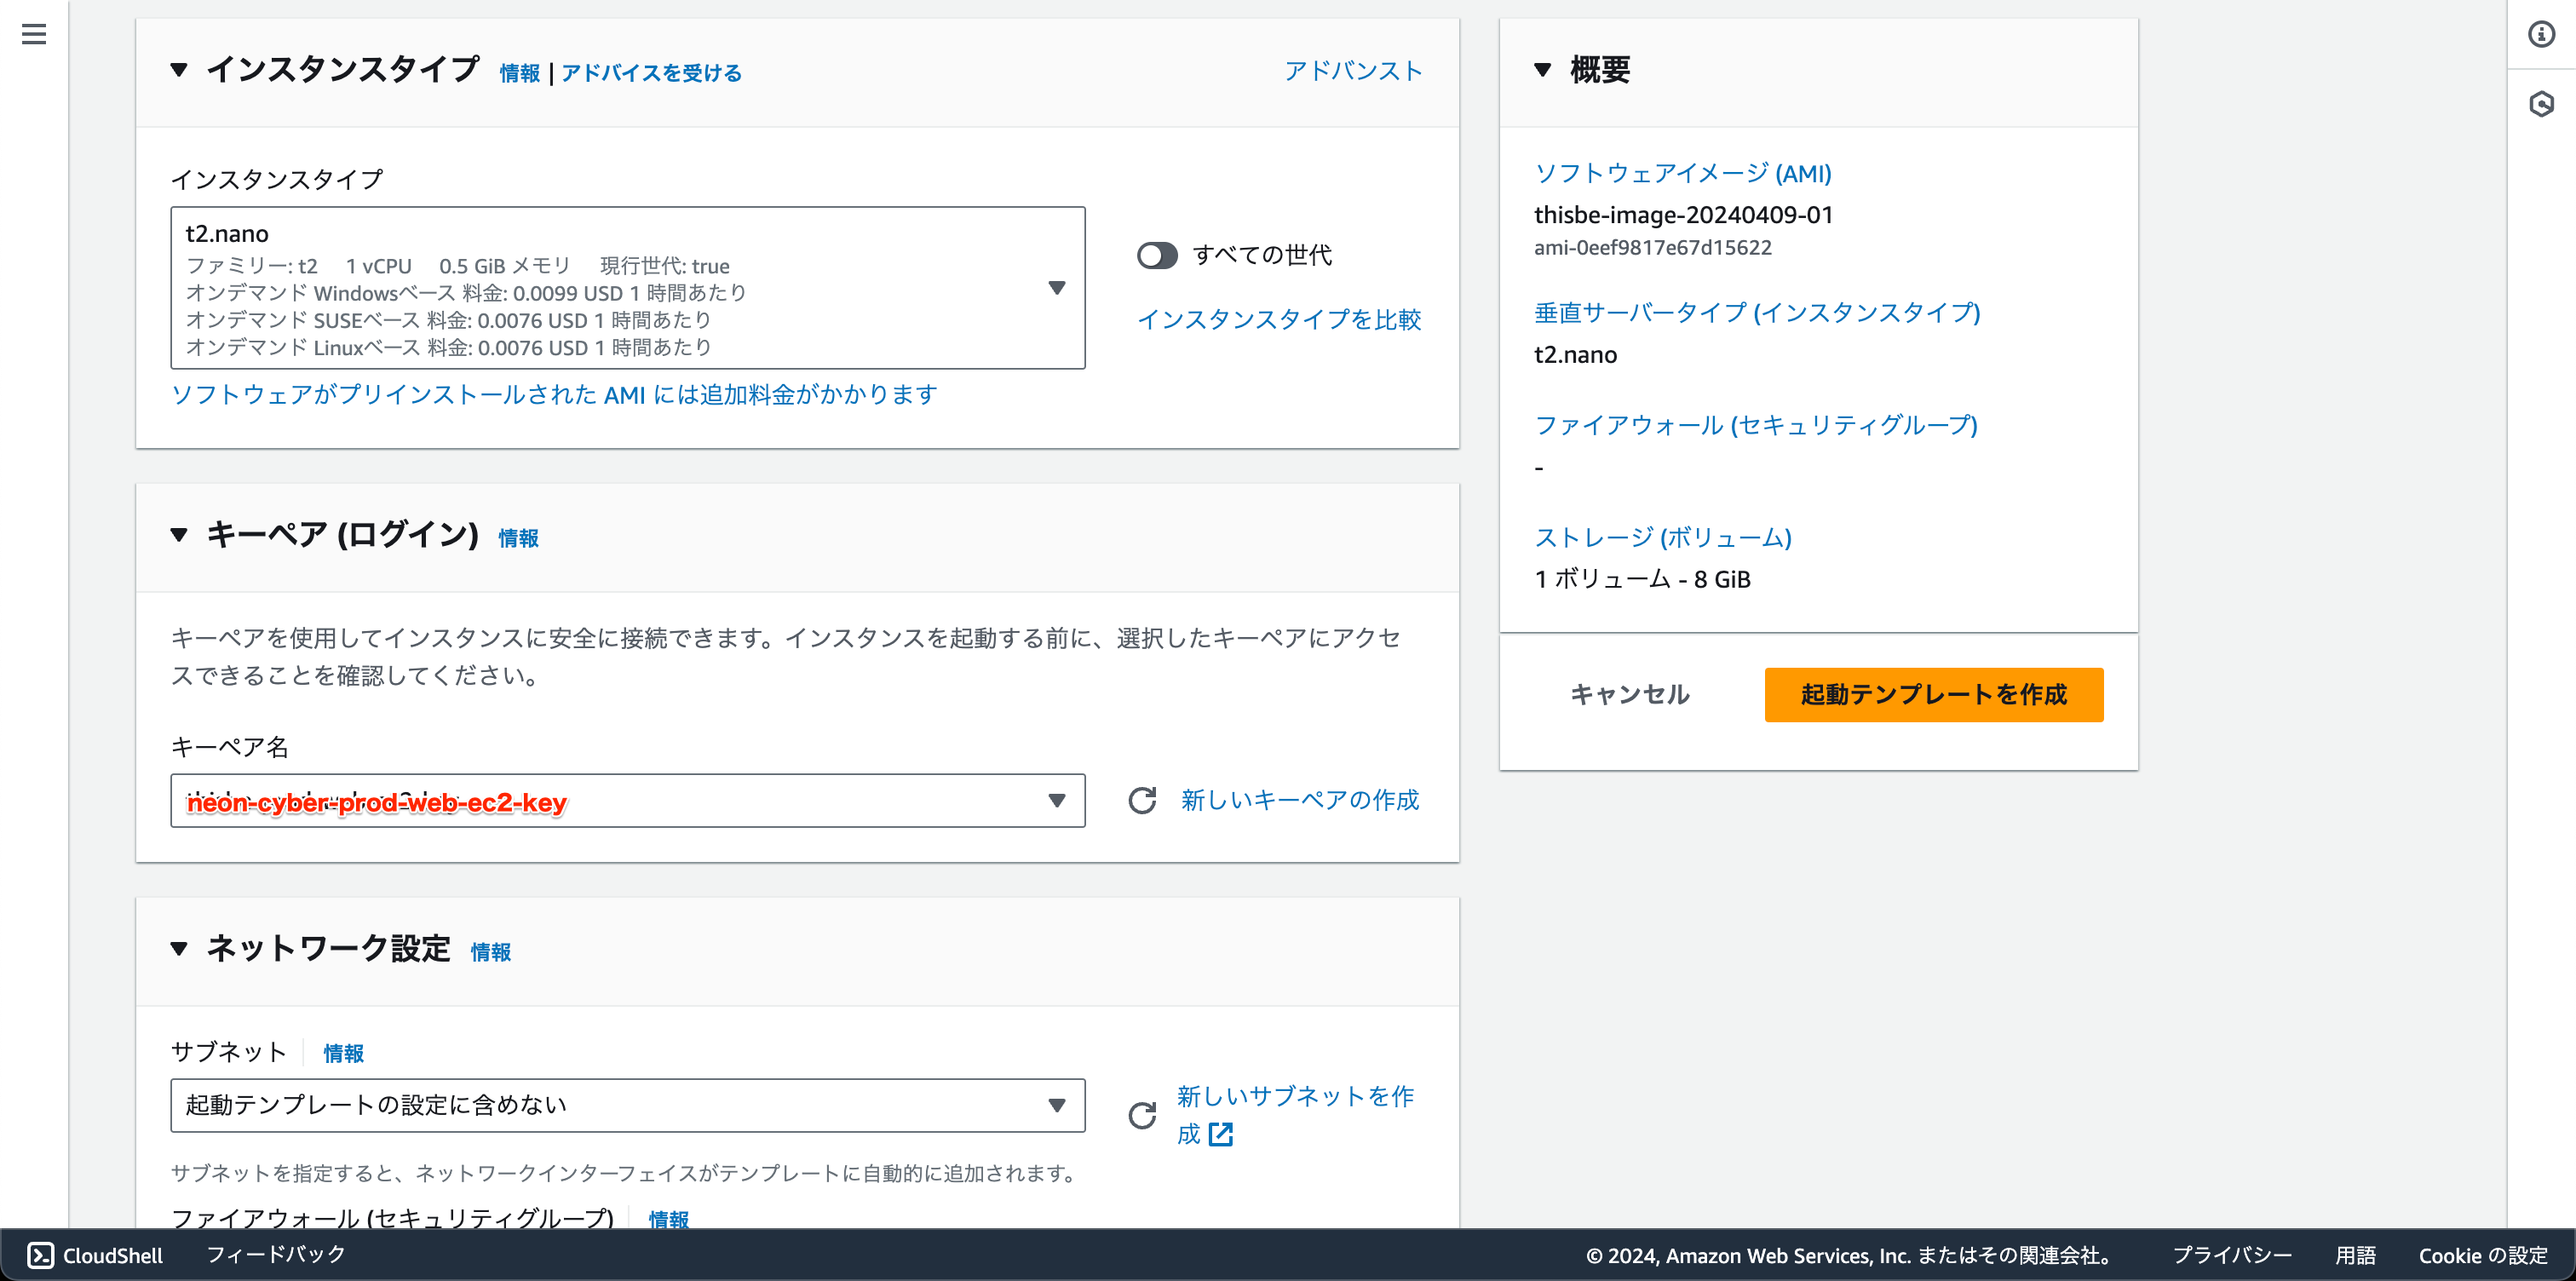The image size is (2576, 1281).
Task: Collapse the ネットワーク設定 section
Action: (179, 948)
